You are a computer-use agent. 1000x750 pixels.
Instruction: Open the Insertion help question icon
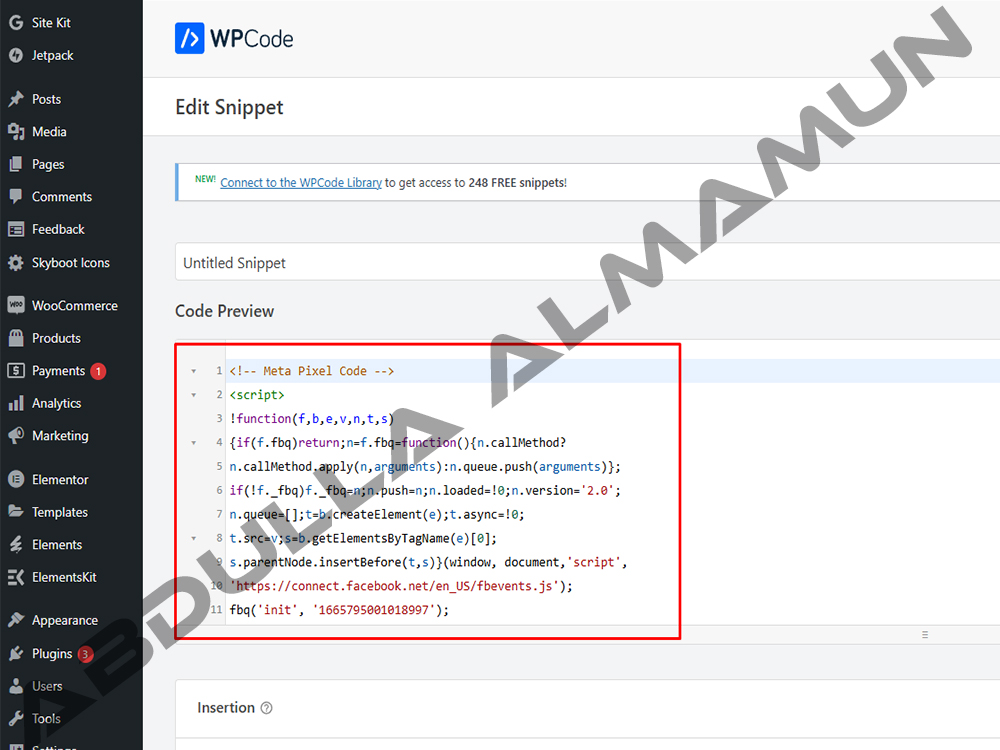[x=266, y=708]
